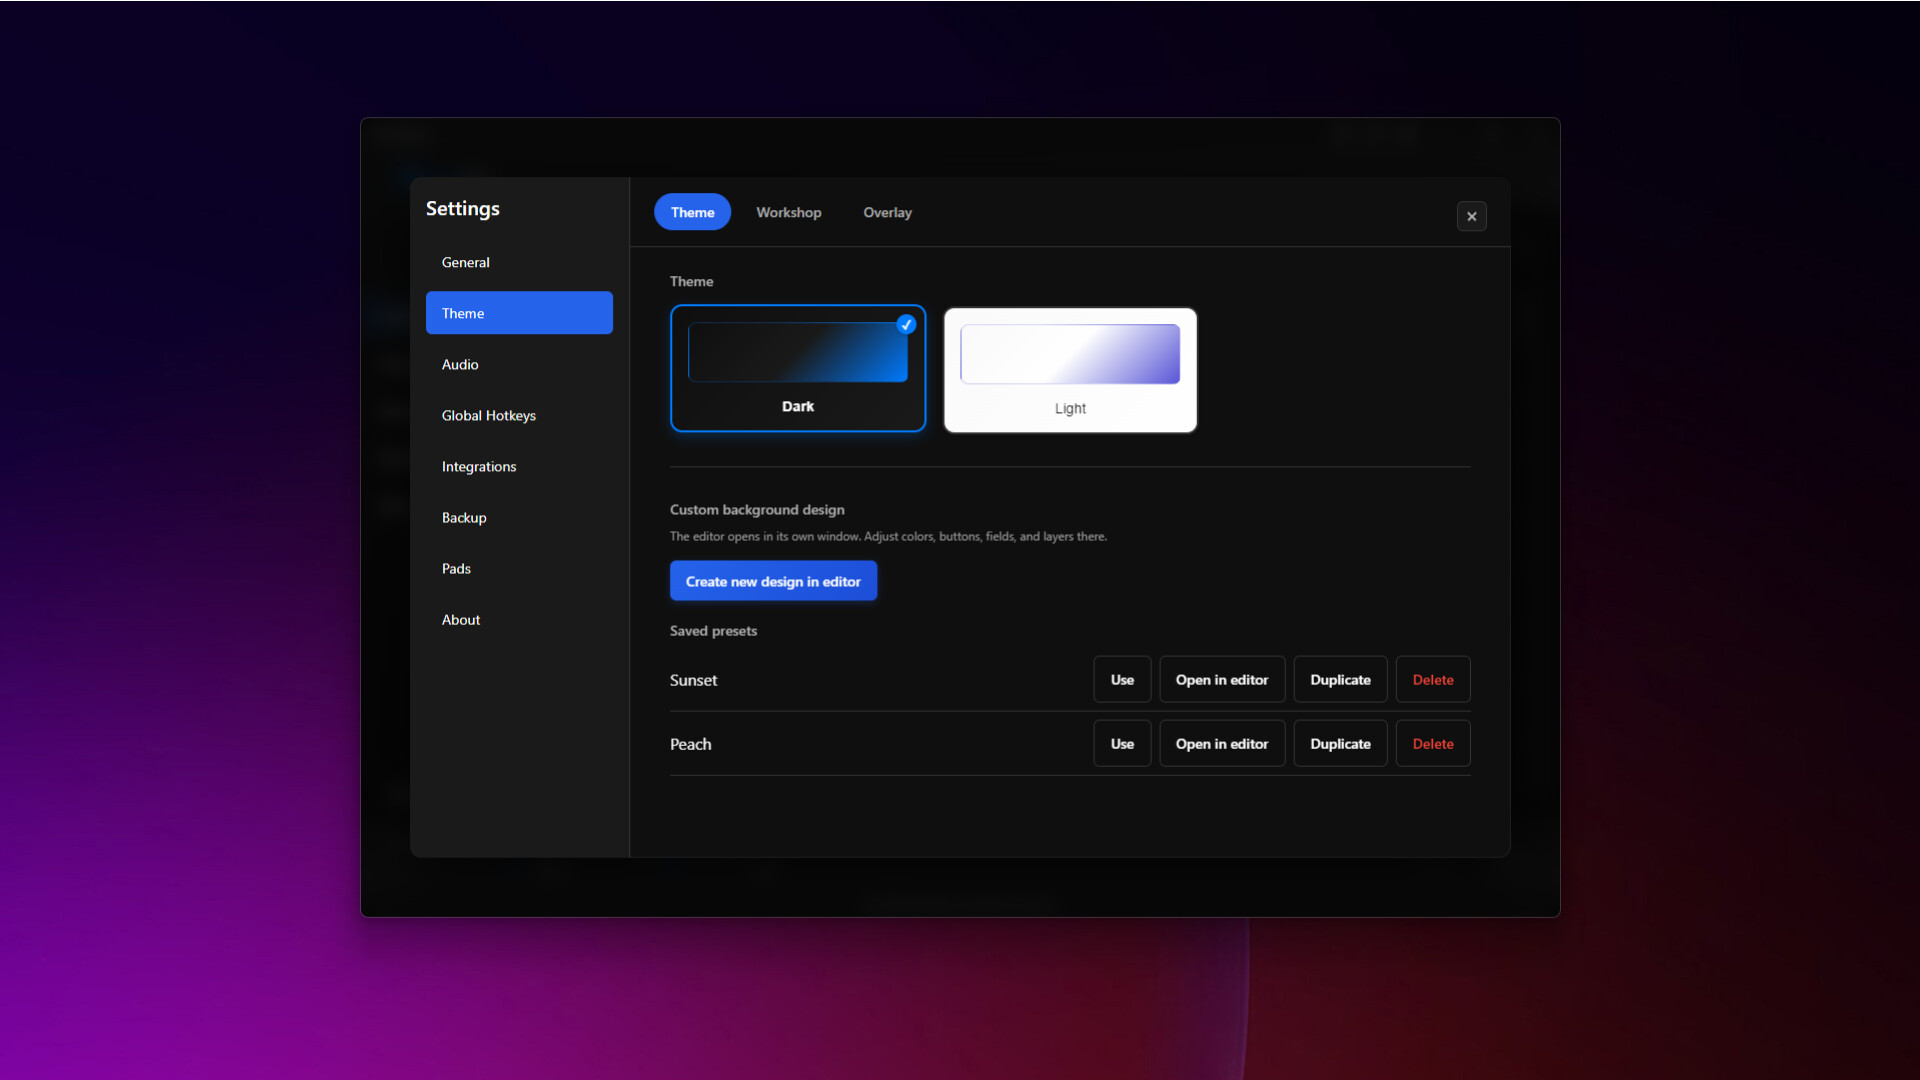Delete the Peach preset

[x=1433, y=744]
